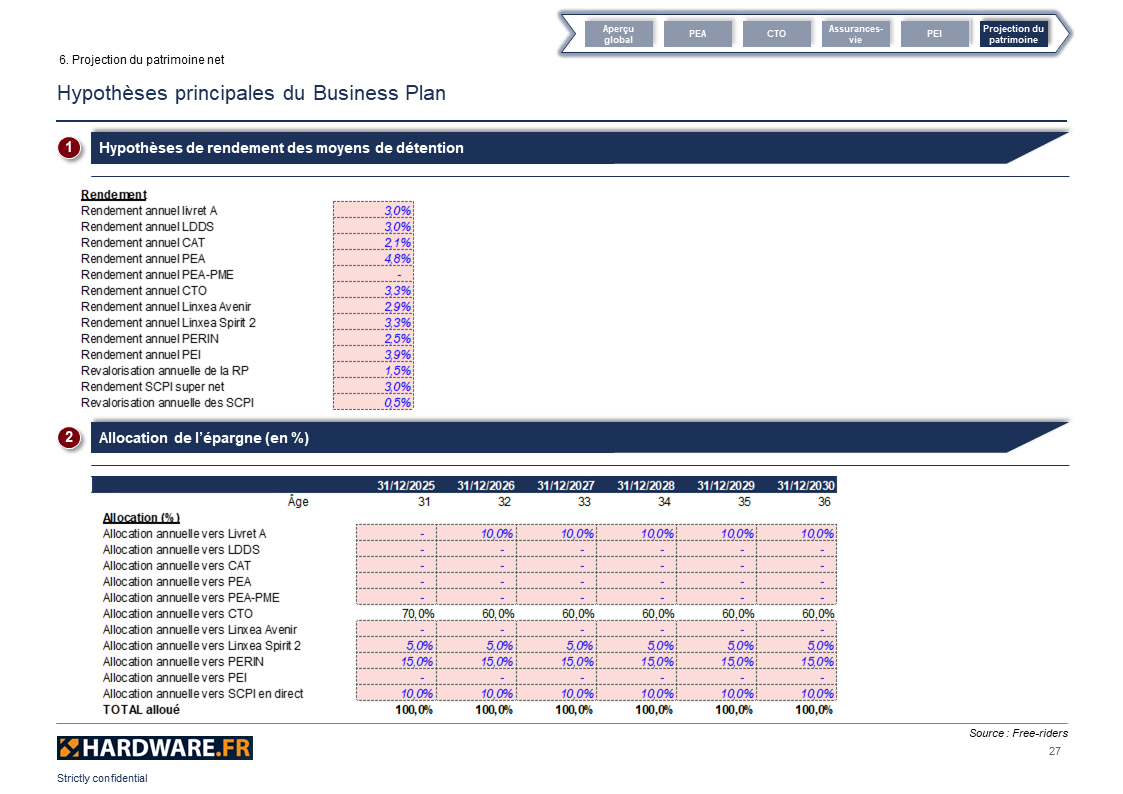
Task: Click PERIN allocation 15,0% for 31/12/2027
Action: point(556,662)
